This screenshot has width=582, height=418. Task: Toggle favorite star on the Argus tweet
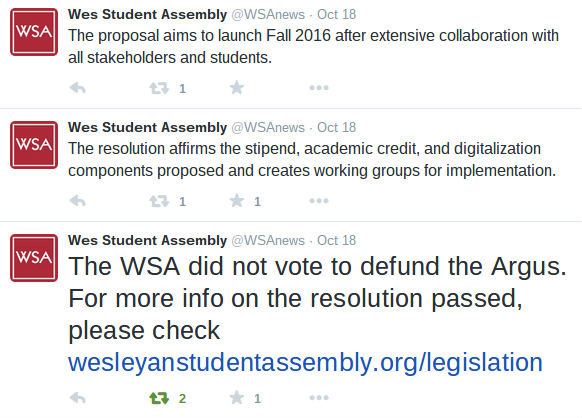point(236,398)
